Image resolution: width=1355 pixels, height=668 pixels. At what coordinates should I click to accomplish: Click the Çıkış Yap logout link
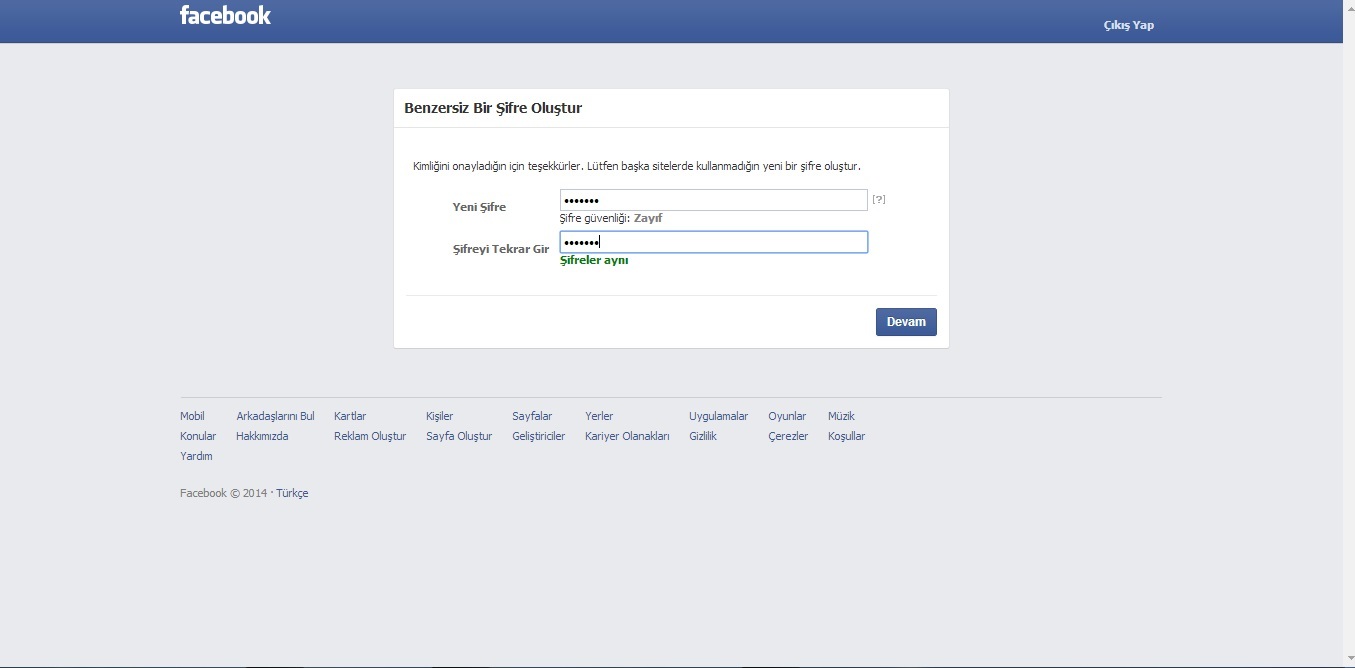pos(1129,25)
